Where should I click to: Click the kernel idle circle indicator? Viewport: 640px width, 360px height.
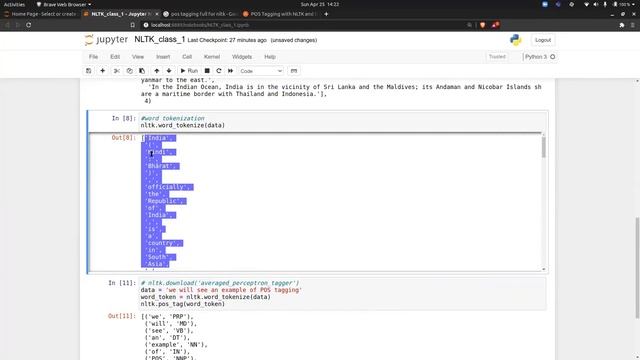click(x=553, y=57)
